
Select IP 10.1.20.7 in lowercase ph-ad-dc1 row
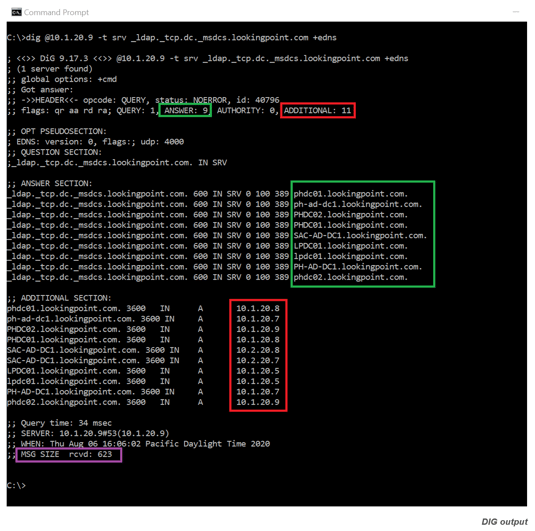pos(258,319)
